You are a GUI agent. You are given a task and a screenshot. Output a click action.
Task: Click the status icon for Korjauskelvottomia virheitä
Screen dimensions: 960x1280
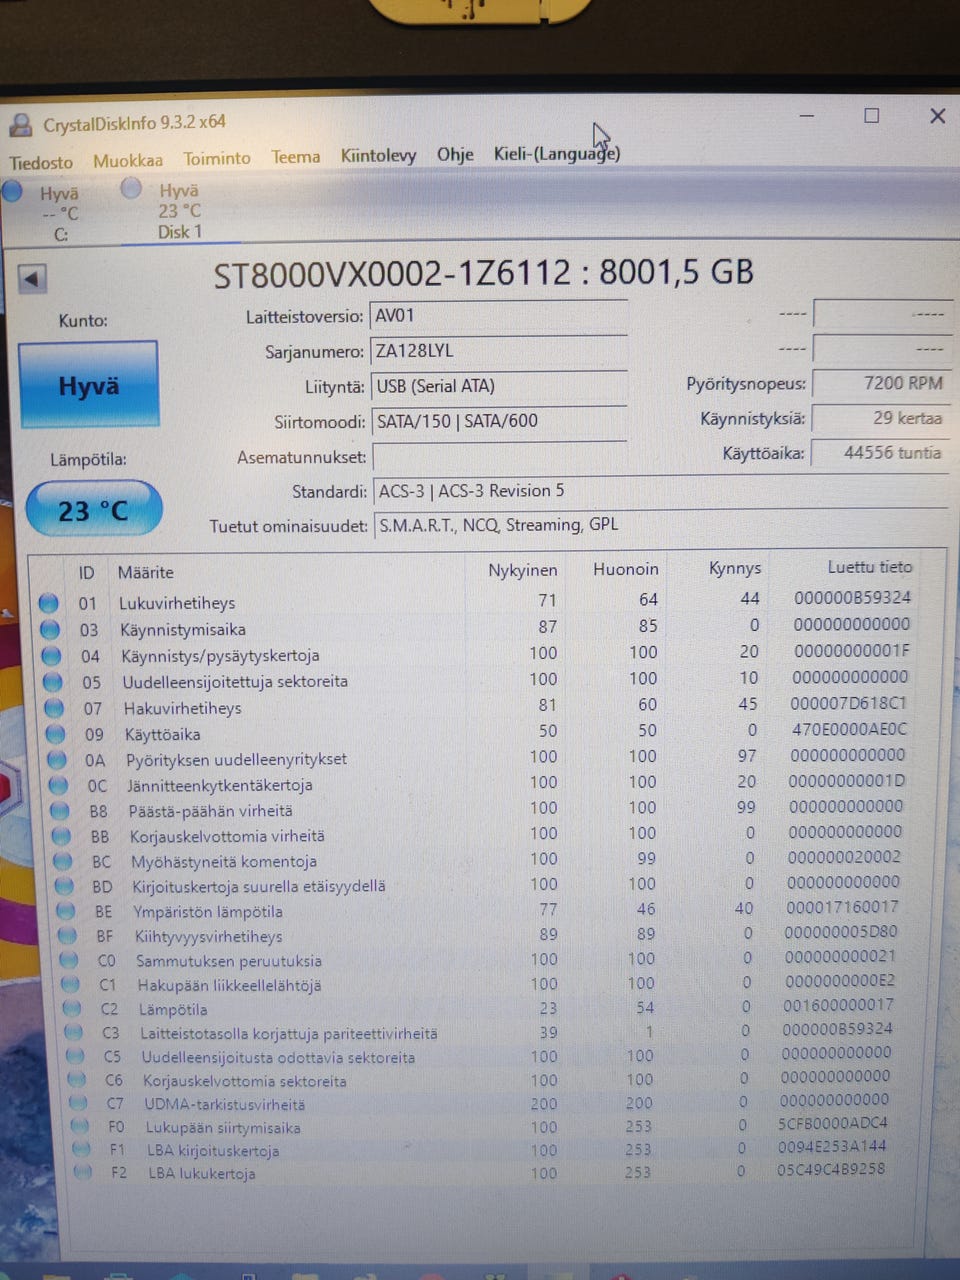click(x=63, y=836)
